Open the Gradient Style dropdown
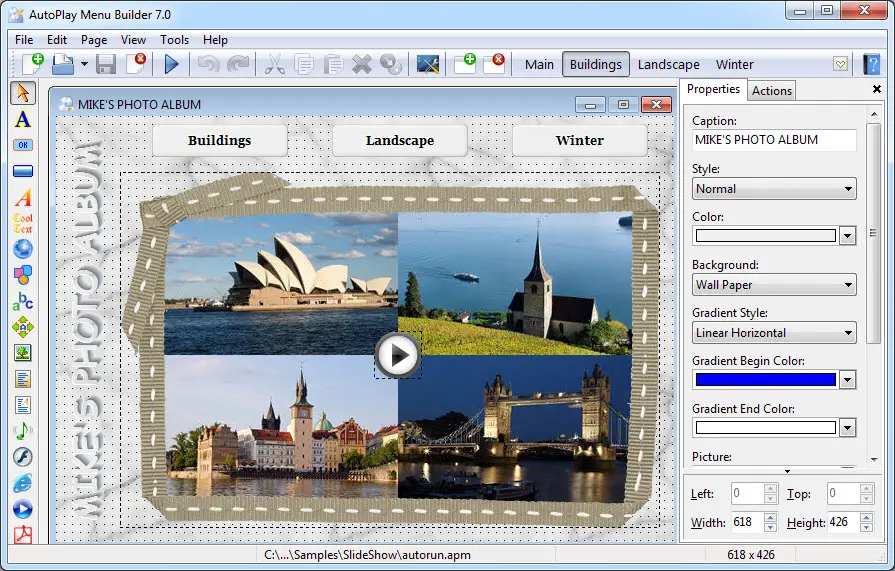 coord(774,333)
